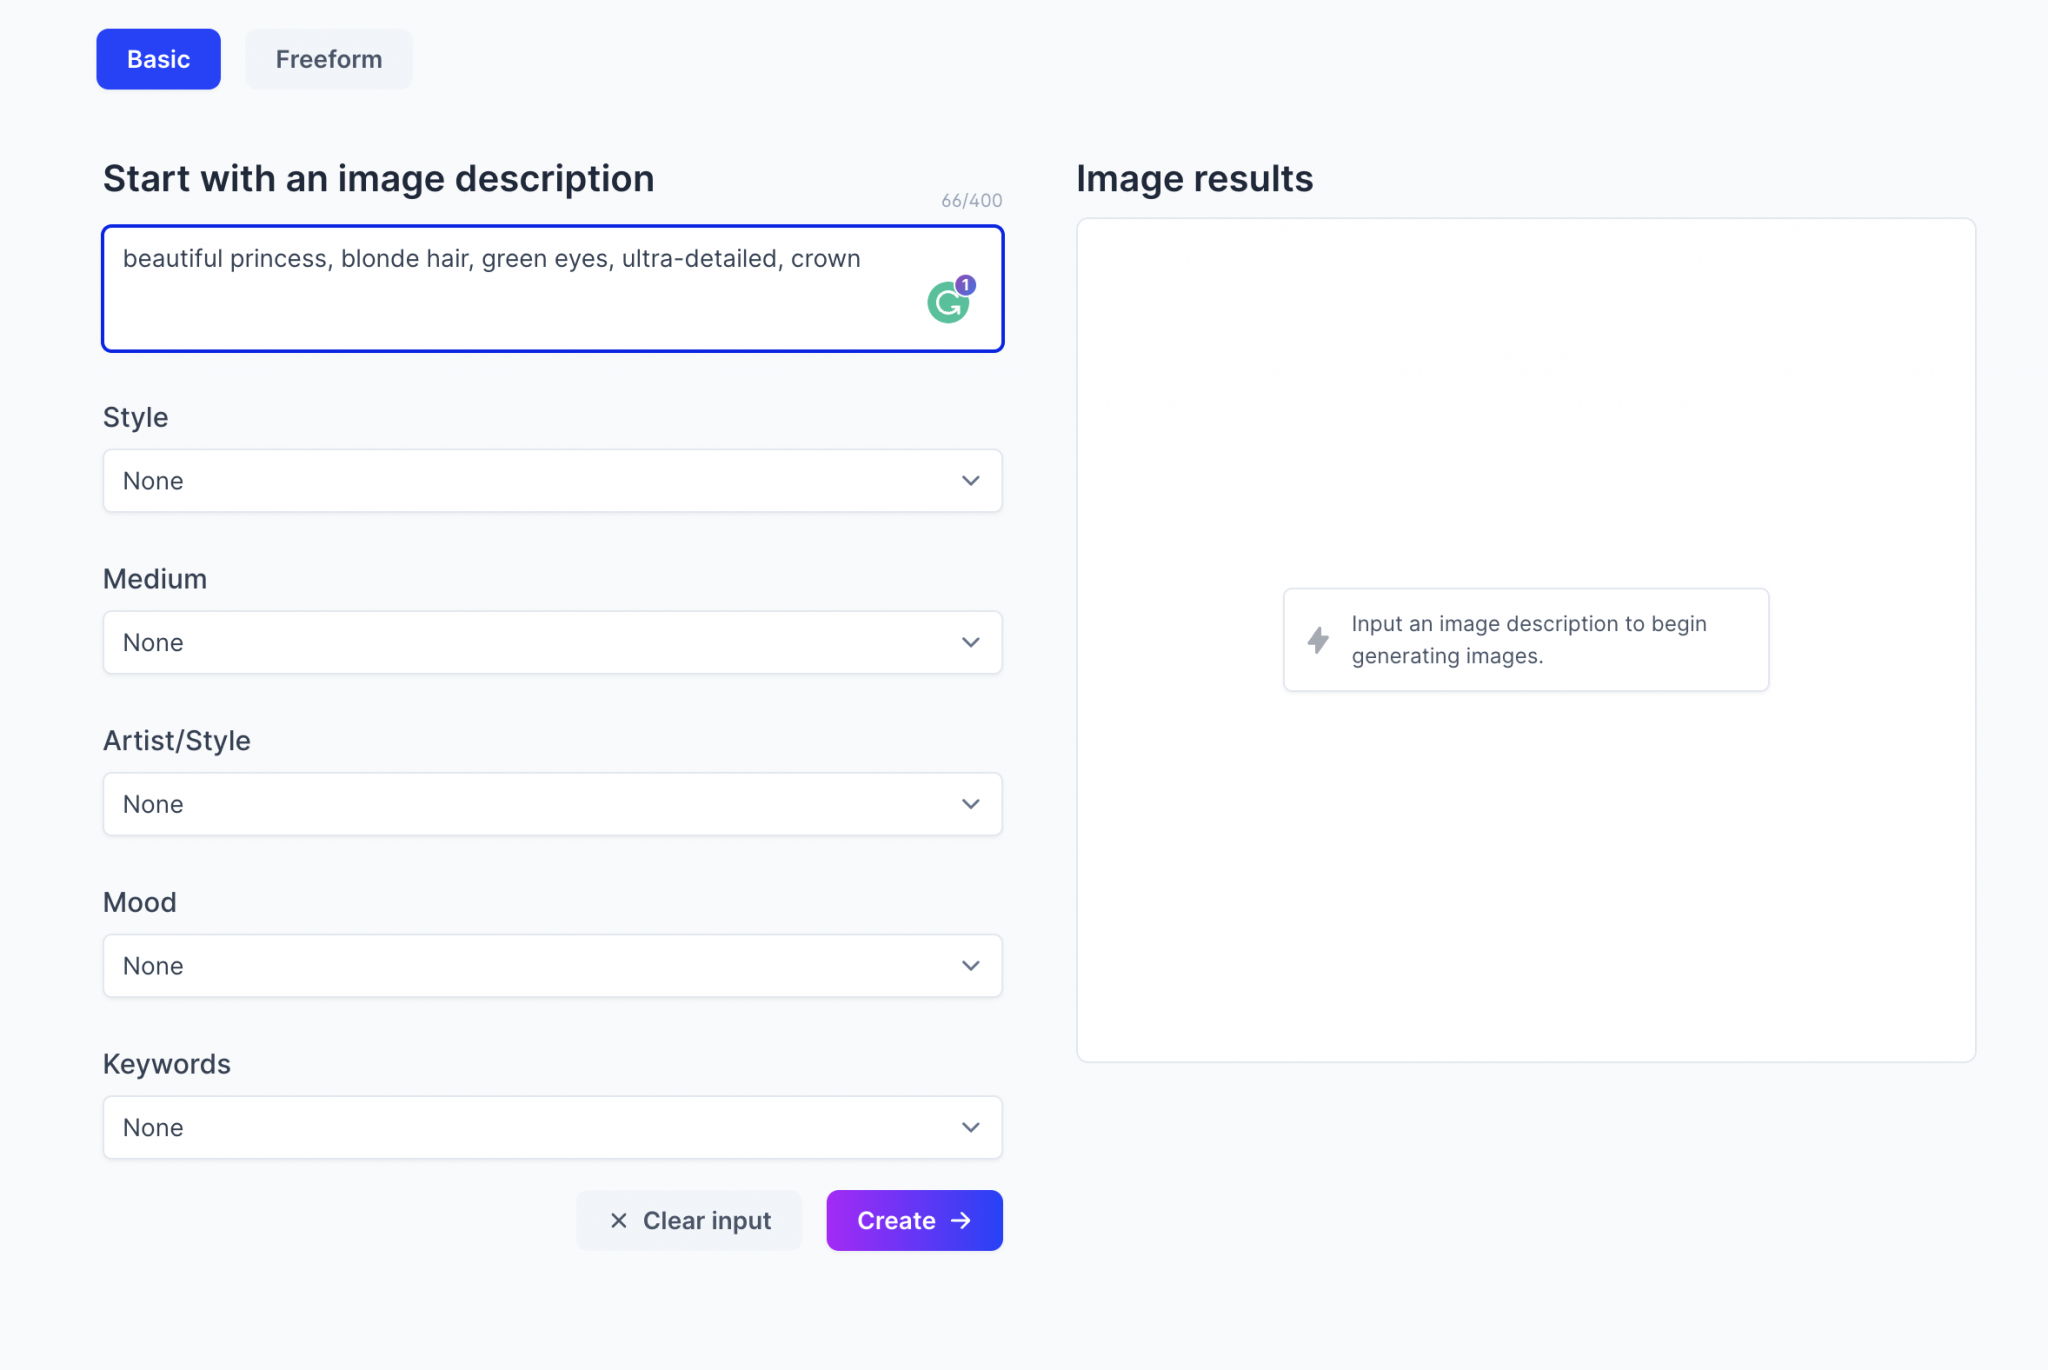Click the Grammarly icon in description box
This screenshot has height=1370, width=2048.
click(x=946, y=304)
